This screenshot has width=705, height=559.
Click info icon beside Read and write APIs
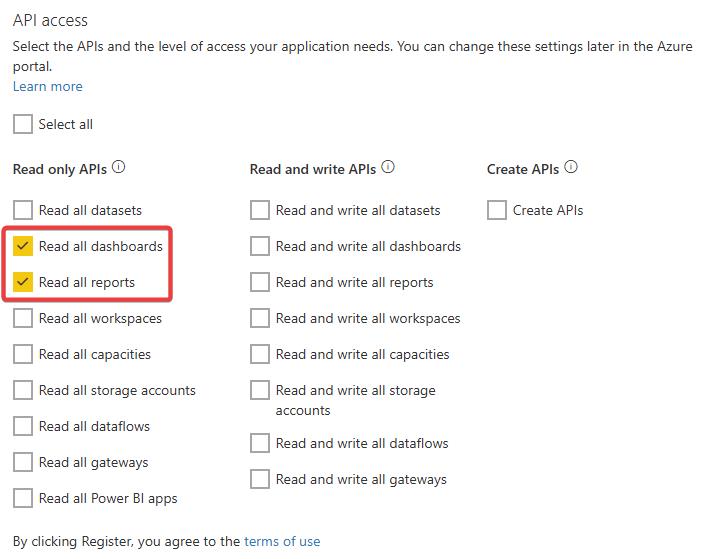pos(388,167)
